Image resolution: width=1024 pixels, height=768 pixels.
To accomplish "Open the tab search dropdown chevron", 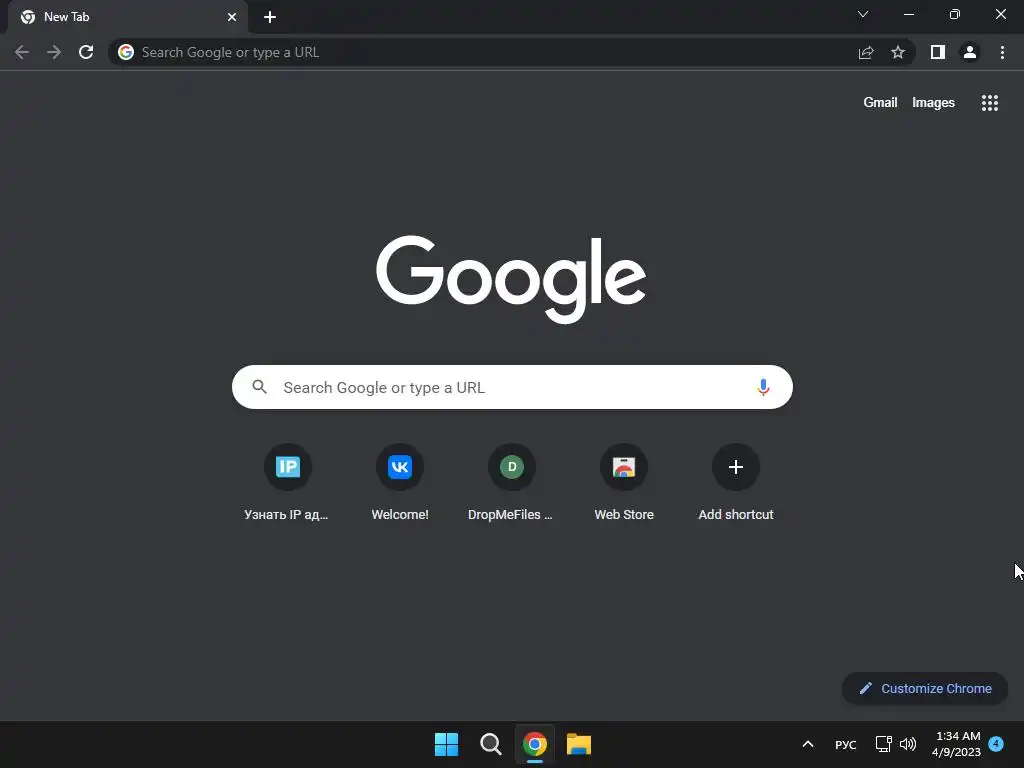I will click(x=863, y=14).
